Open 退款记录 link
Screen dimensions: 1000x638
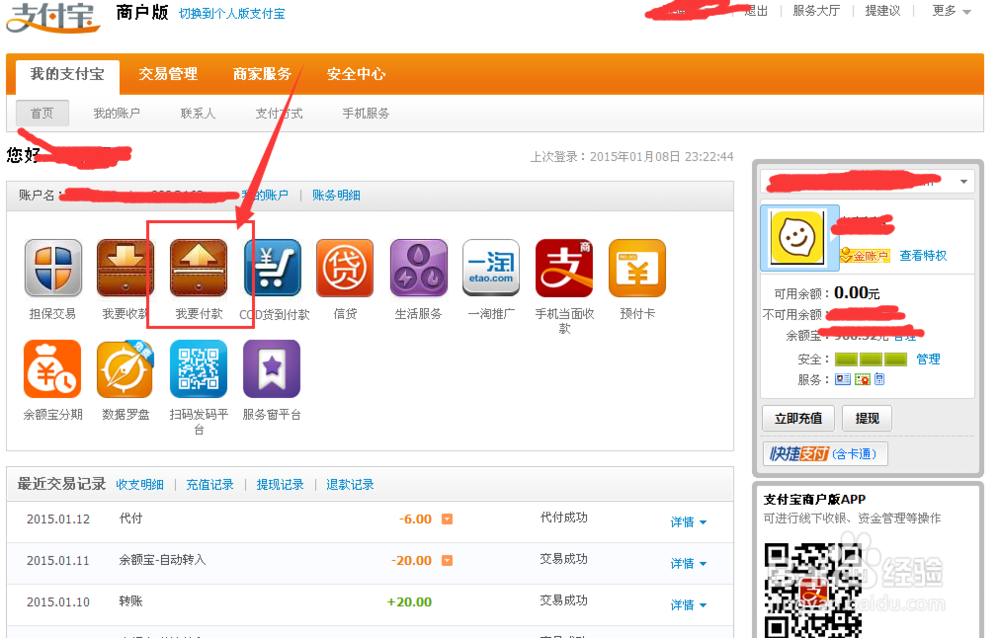(x=350, y=485)
